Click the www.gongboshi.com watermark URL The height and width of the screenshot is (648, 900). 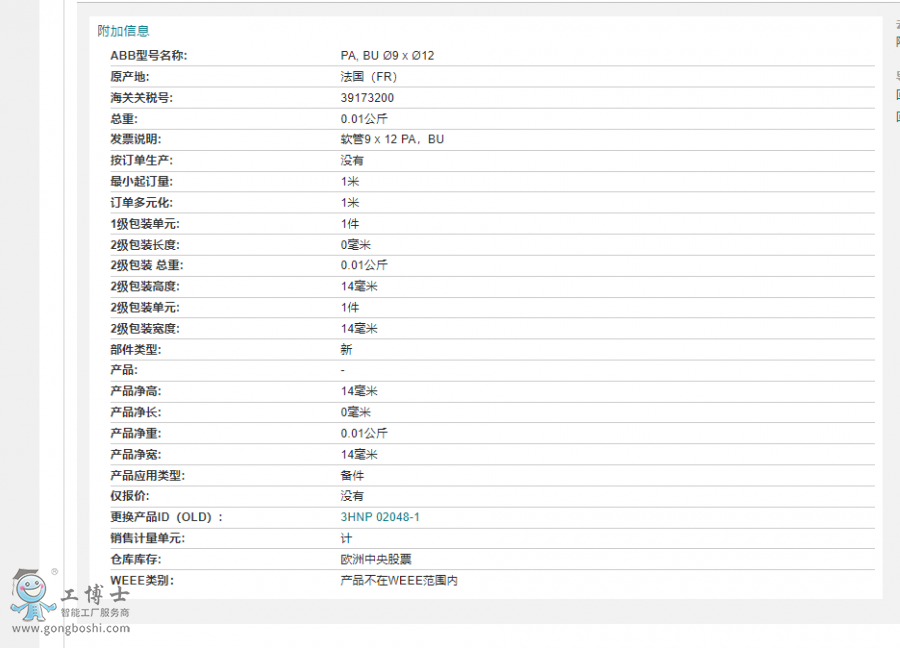point(70,629)
